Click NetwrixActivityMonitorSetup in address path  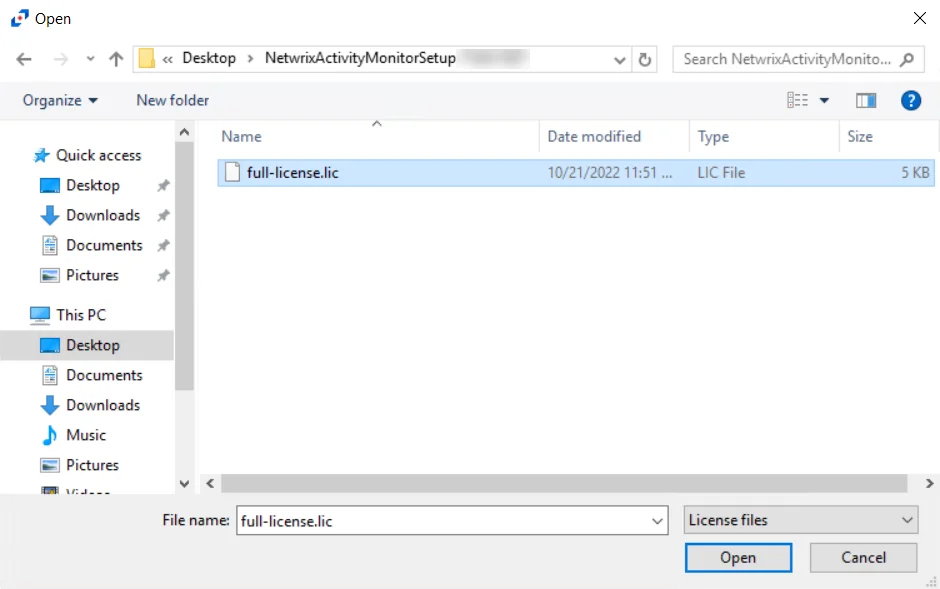pyautogui.click(x=360, y=58)
